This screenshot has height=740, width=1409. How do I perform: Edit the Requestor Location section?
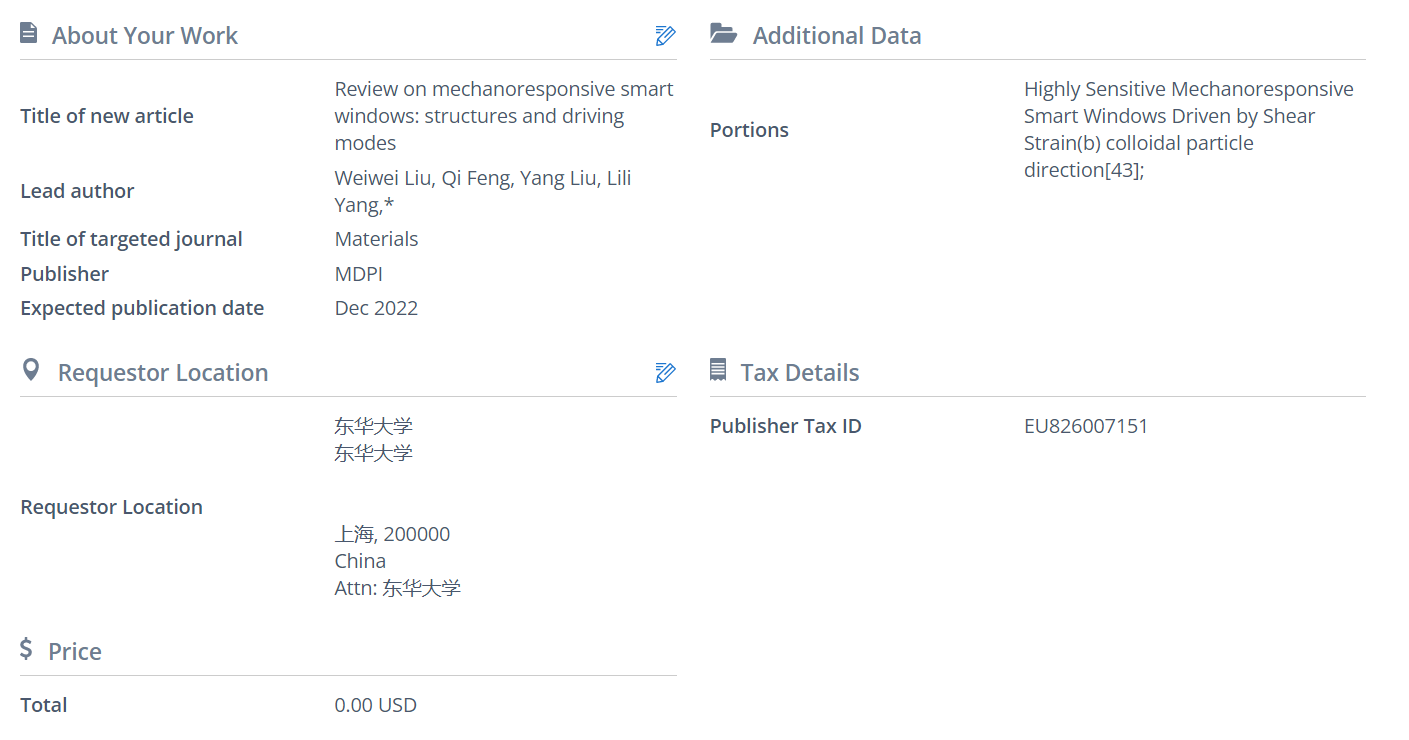click(x=665, y=373)
